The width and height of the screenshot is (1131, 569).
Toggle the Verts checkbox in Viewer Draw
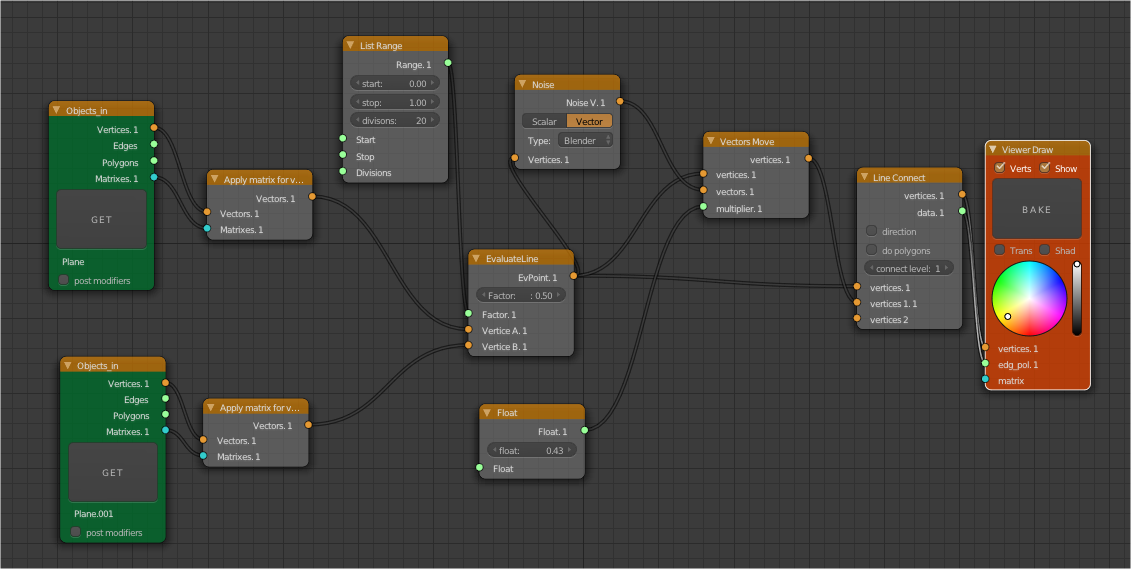point(1000,168)
